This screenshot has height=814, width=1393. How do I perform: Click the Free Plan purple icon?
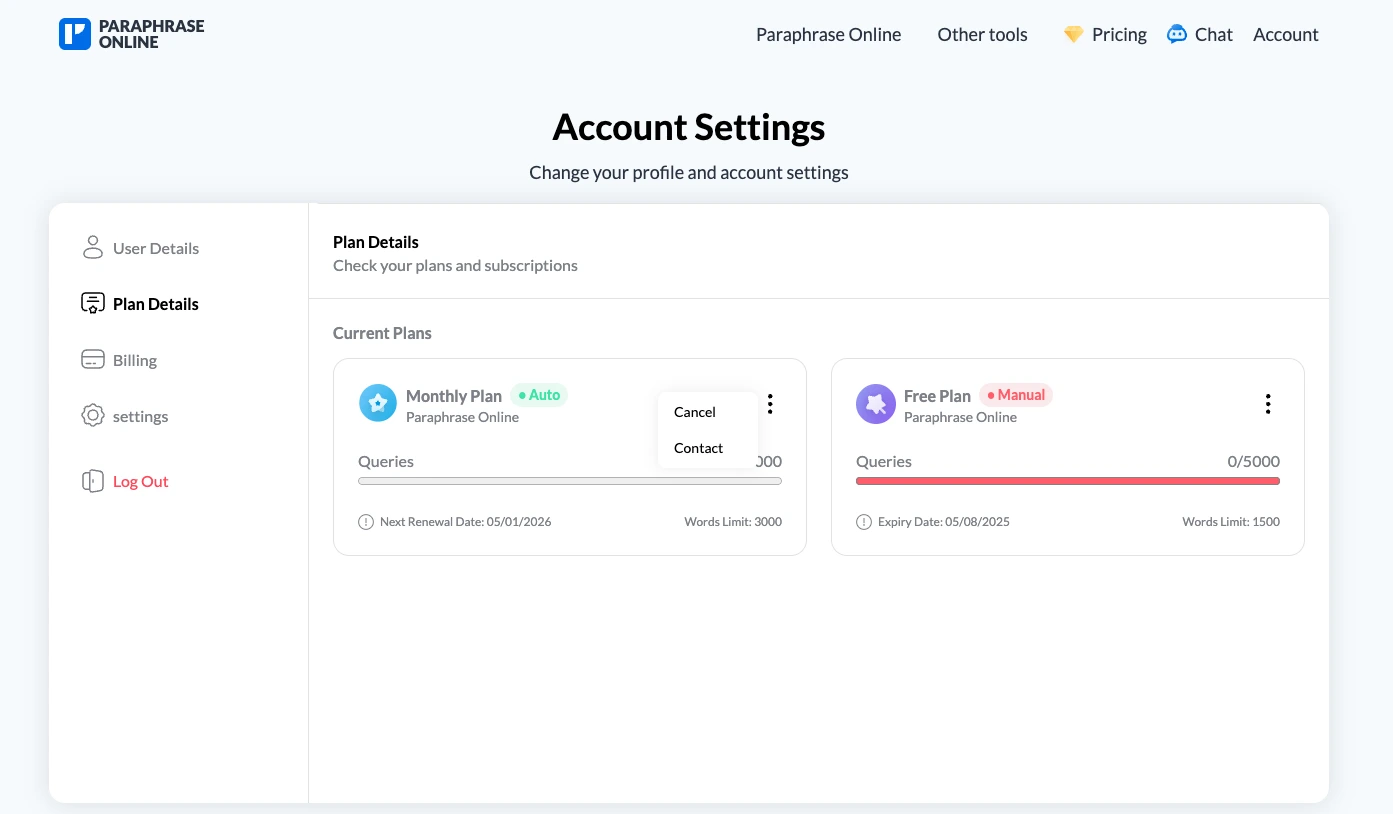[x=876, y=403]
